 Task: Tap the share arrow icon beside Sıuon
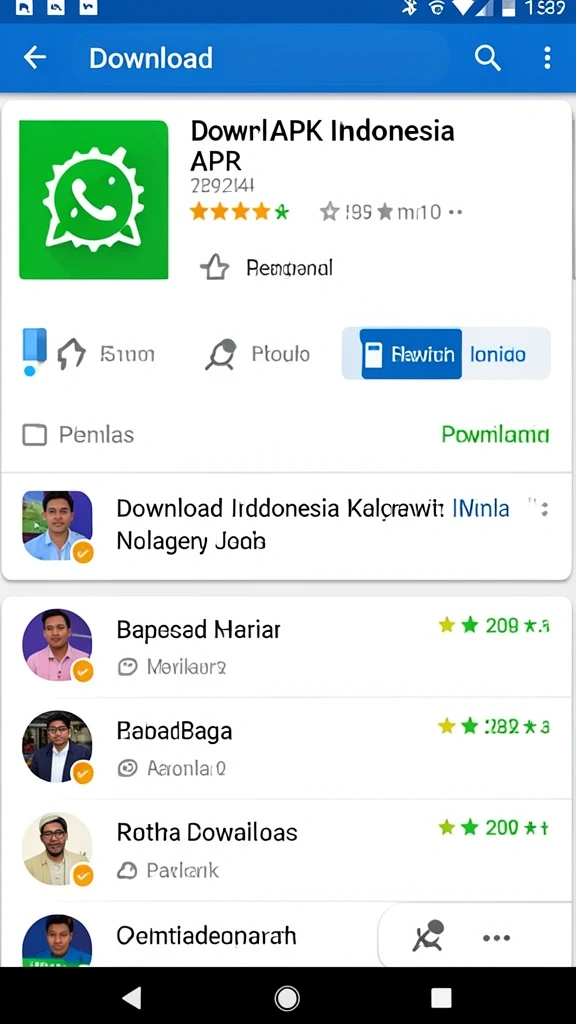(x=71, y=354)
